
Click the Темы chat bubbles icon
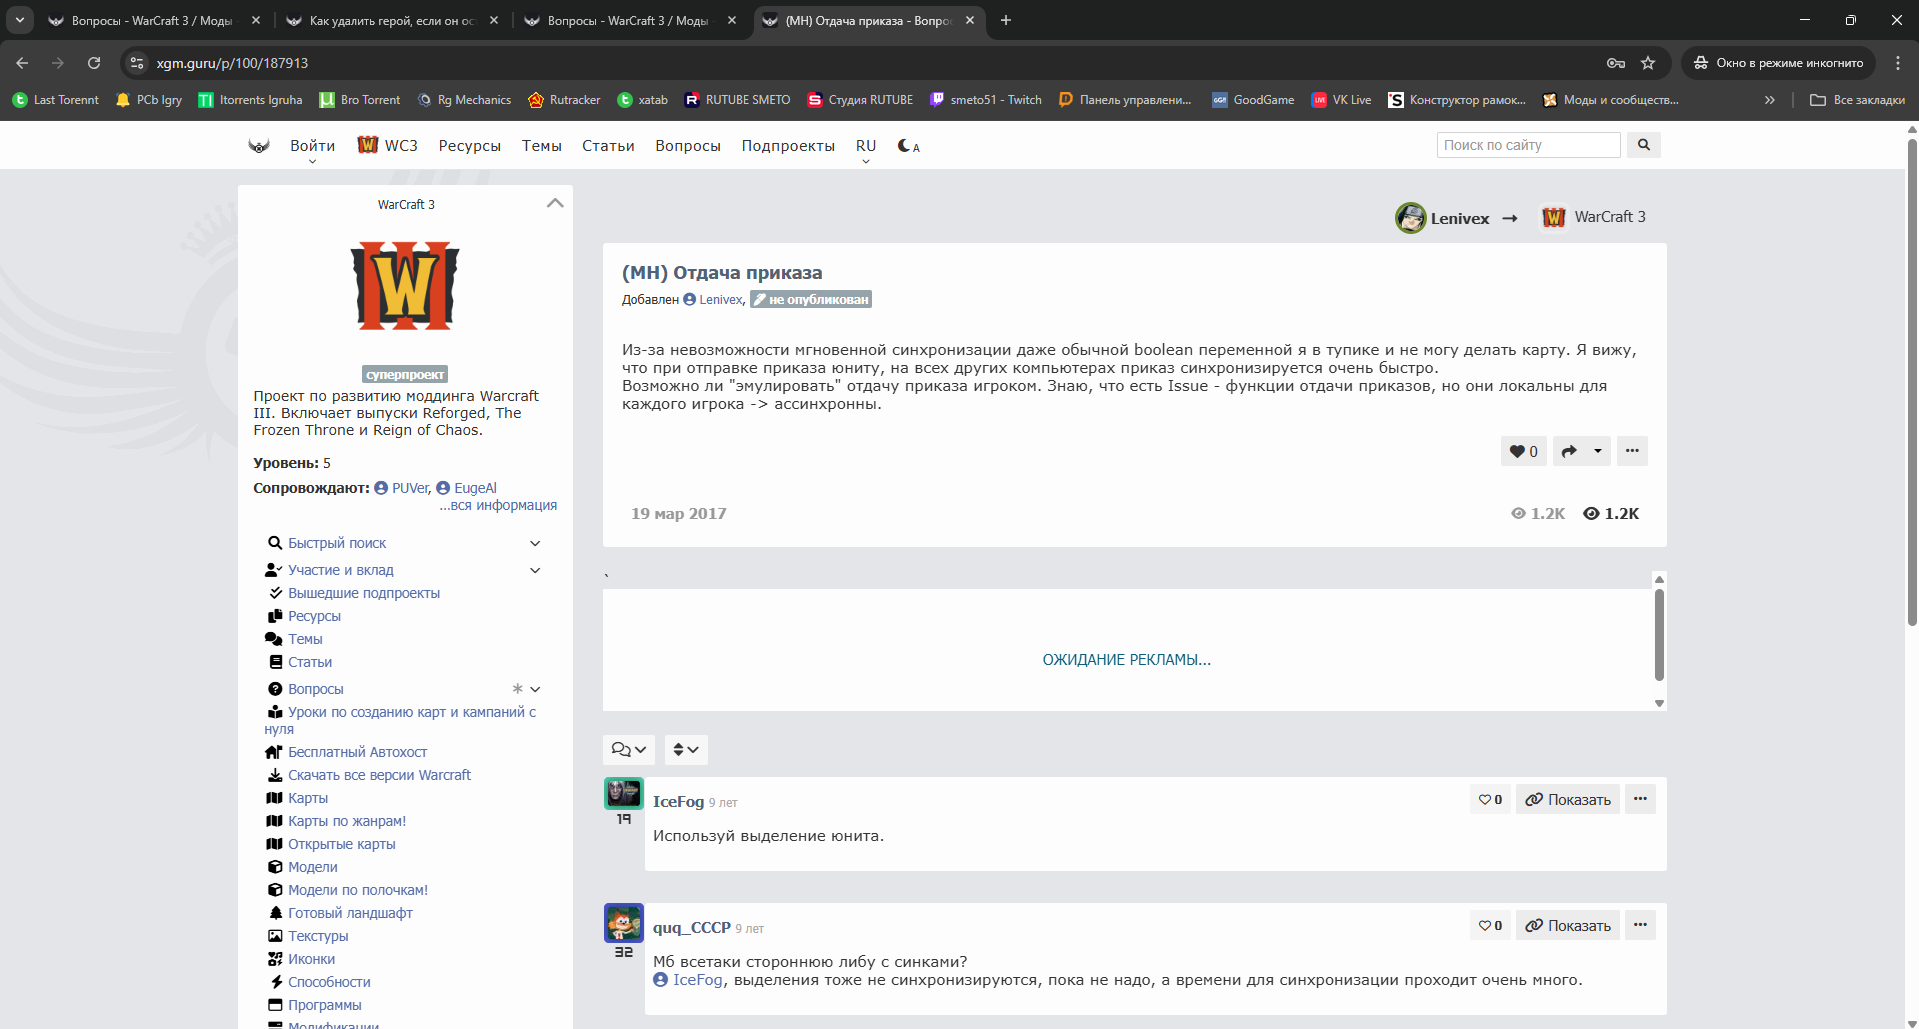coord(274,639)
